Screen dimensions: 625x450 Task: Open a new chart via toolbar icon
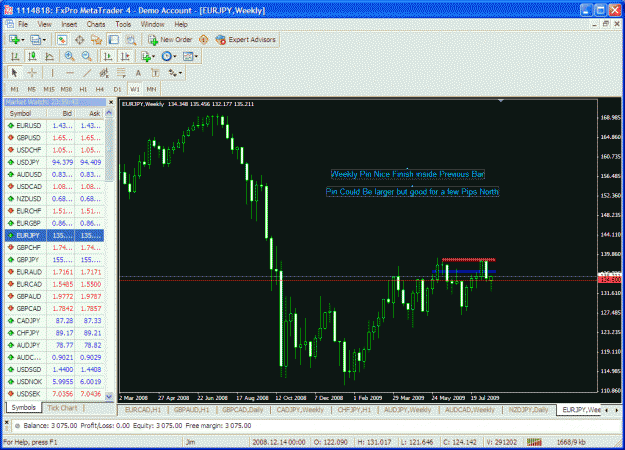pyautogui.click(x=14, y=40)
